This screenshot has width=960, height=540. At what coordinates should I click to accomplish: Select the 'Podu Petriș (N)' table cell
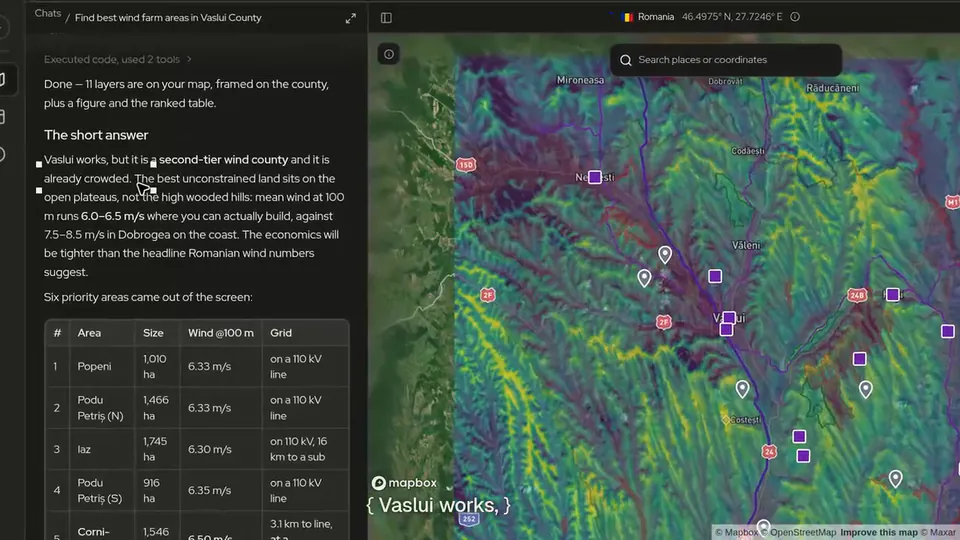click(100, 408)
